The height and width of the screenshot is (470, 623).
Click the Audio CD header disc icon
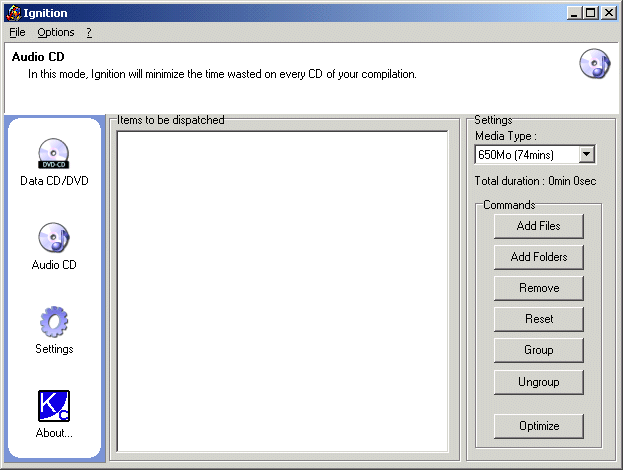(x=594, y=64)
